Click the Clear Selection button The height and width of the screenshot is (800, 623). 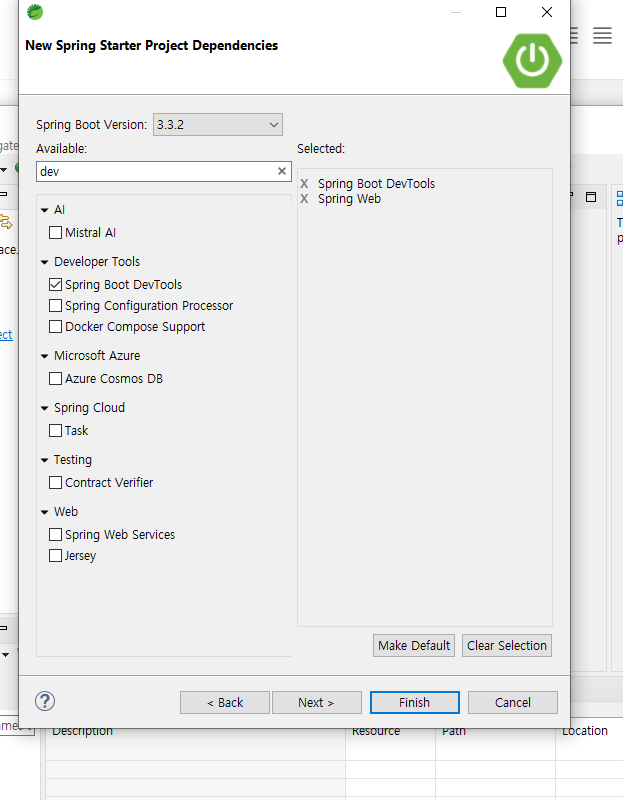[507, 645]
